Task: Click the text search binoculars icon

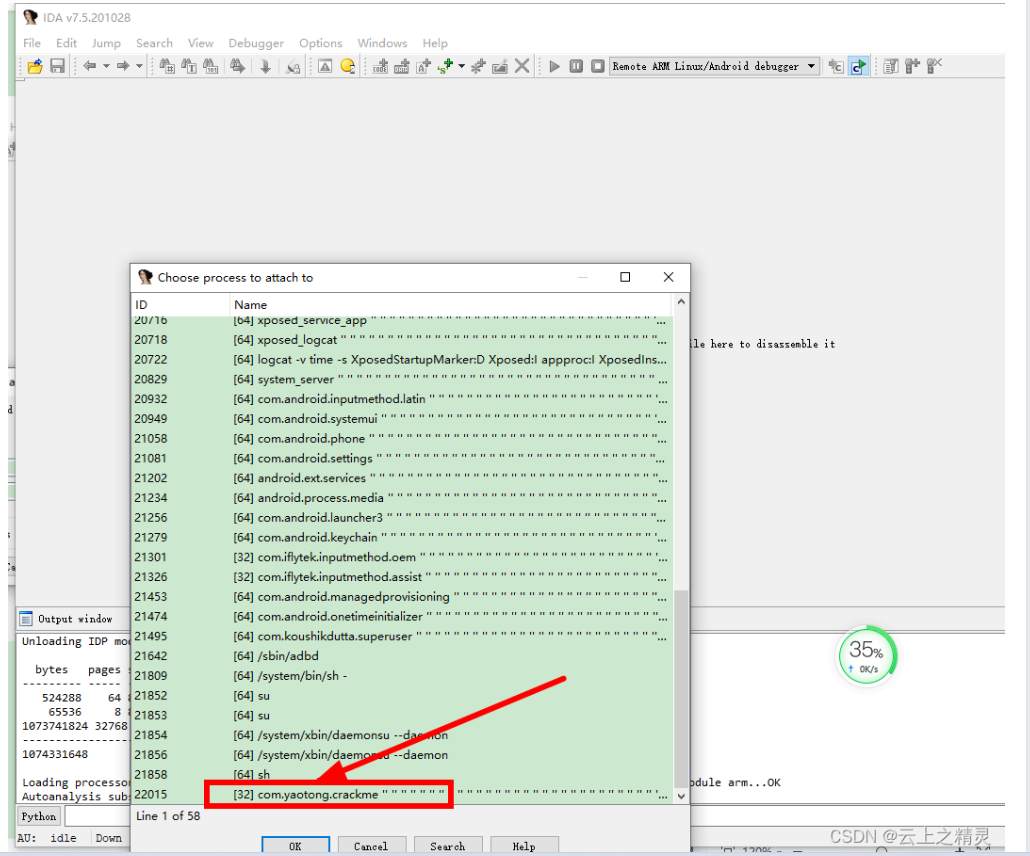Action: coord(189,66)
